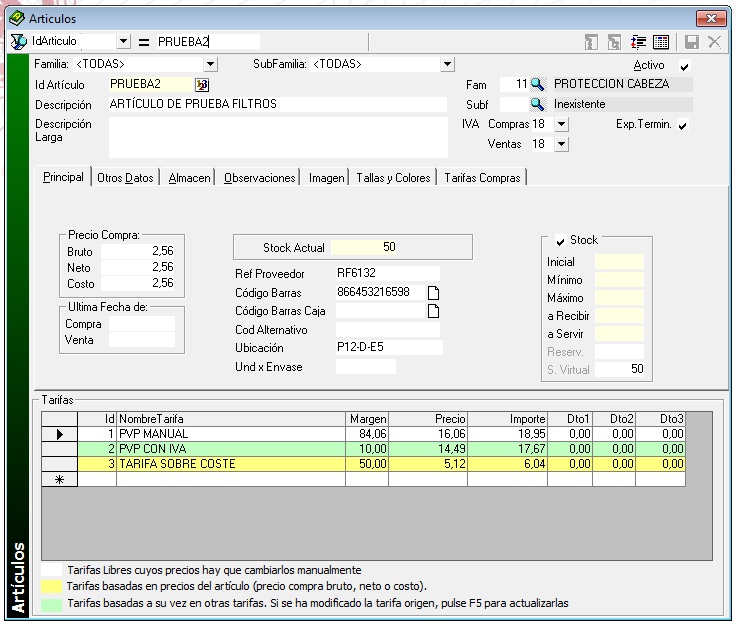The image size is (736, 629).
Task: Click the Neto price field 2,56
Action: point(138,267)
